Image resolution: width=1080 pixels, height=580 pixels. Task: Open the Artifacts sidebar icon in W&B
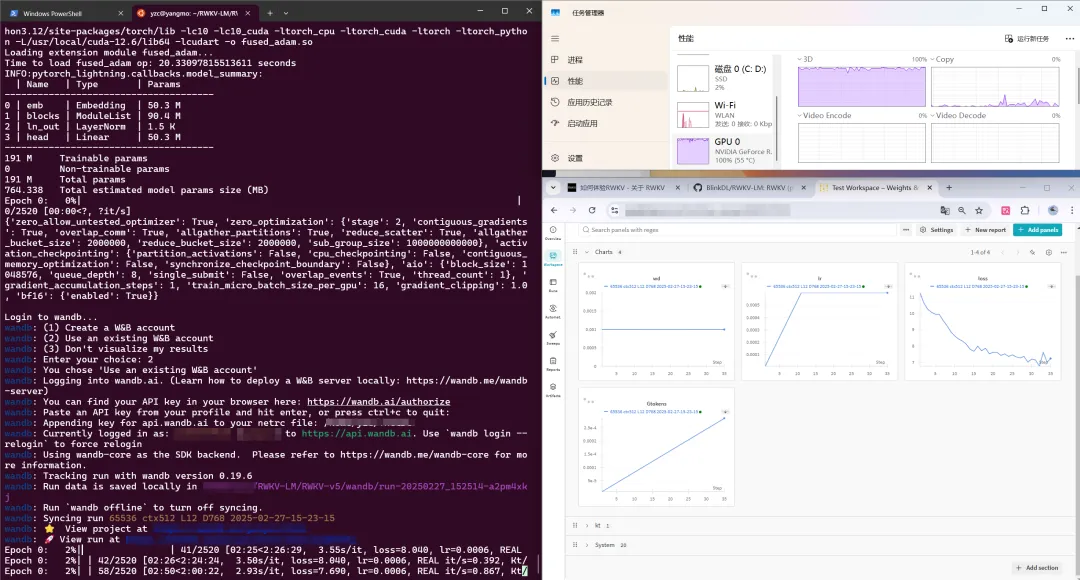coord(553,390)
